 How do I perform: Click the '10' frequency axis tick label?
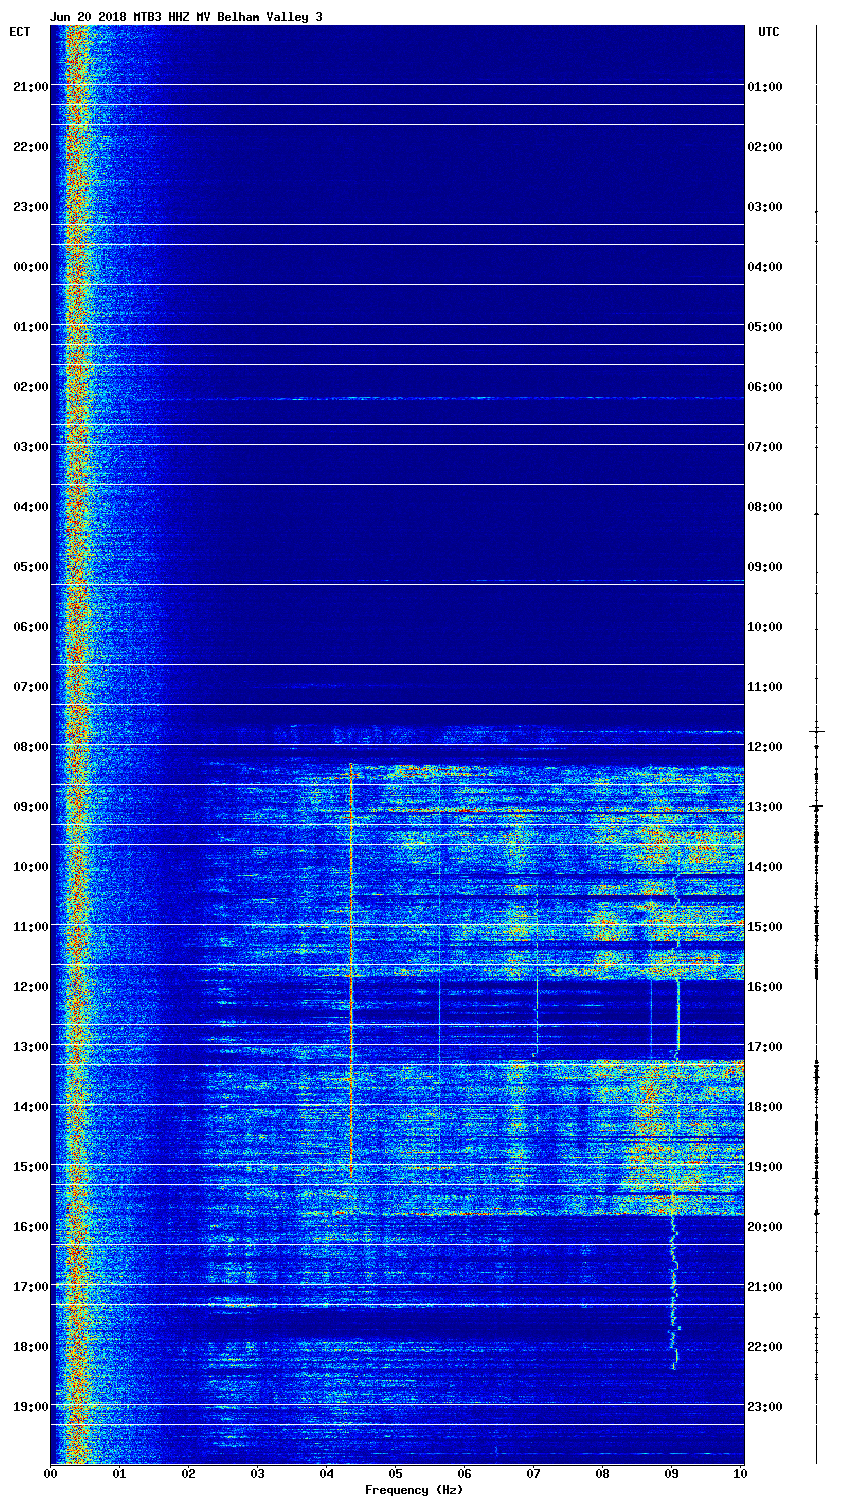(740, 1474)
